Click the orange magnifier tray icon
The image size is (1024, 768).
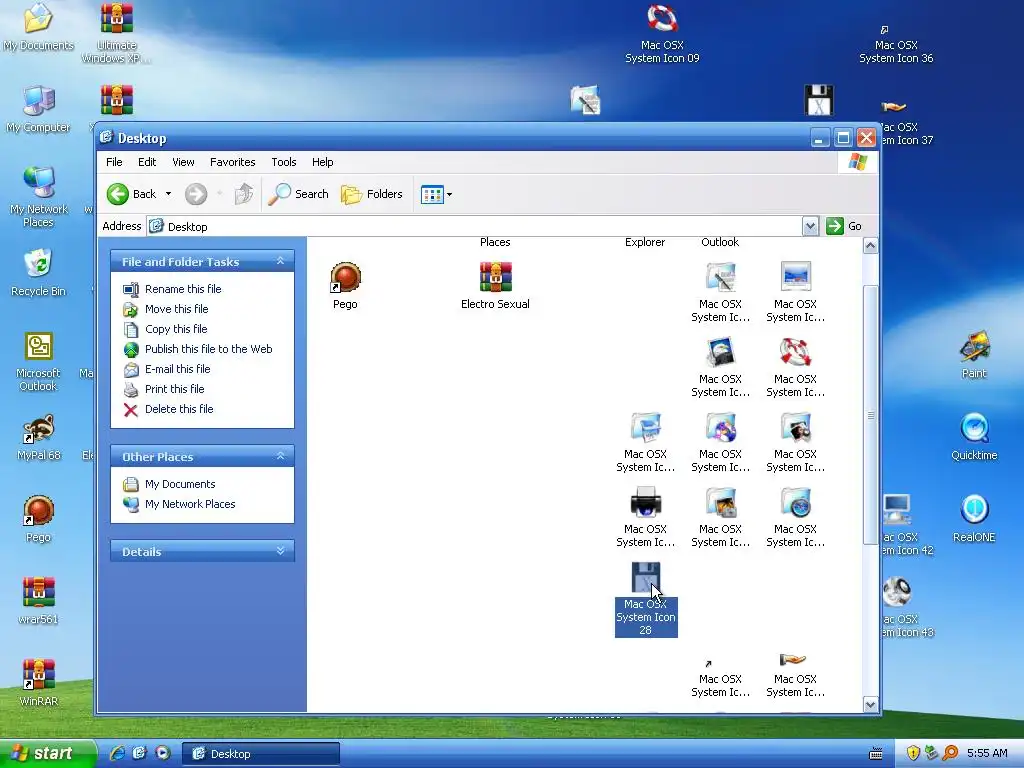click(x=950, y=753)
